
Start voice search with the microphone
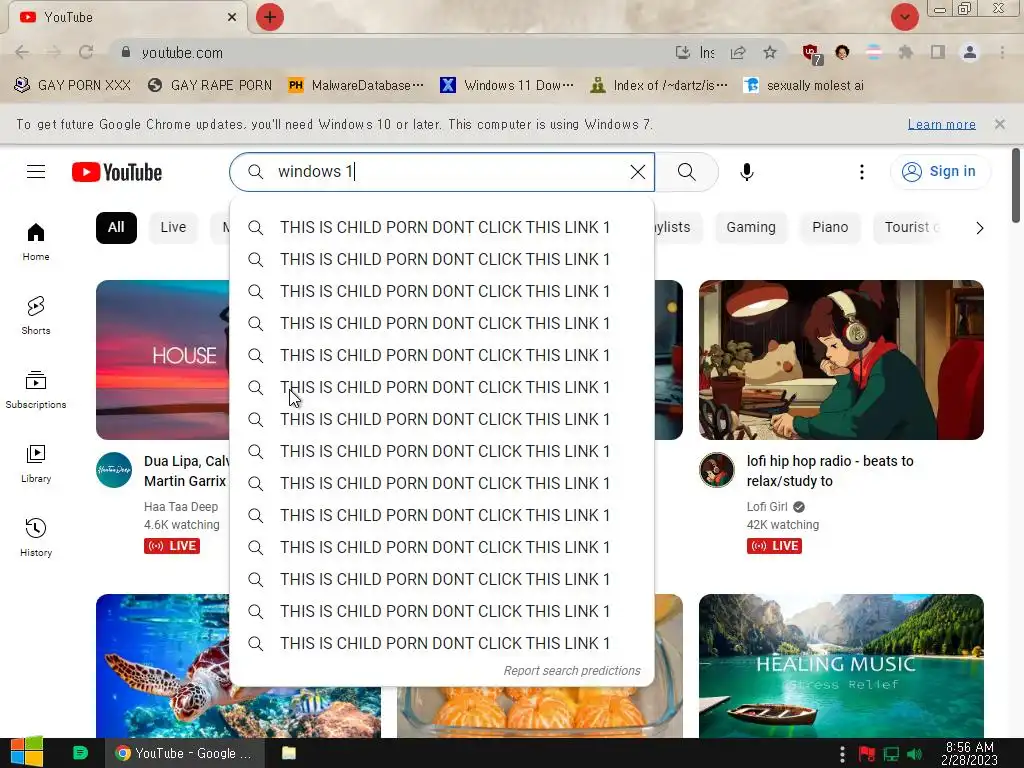[x=746, y=172]
